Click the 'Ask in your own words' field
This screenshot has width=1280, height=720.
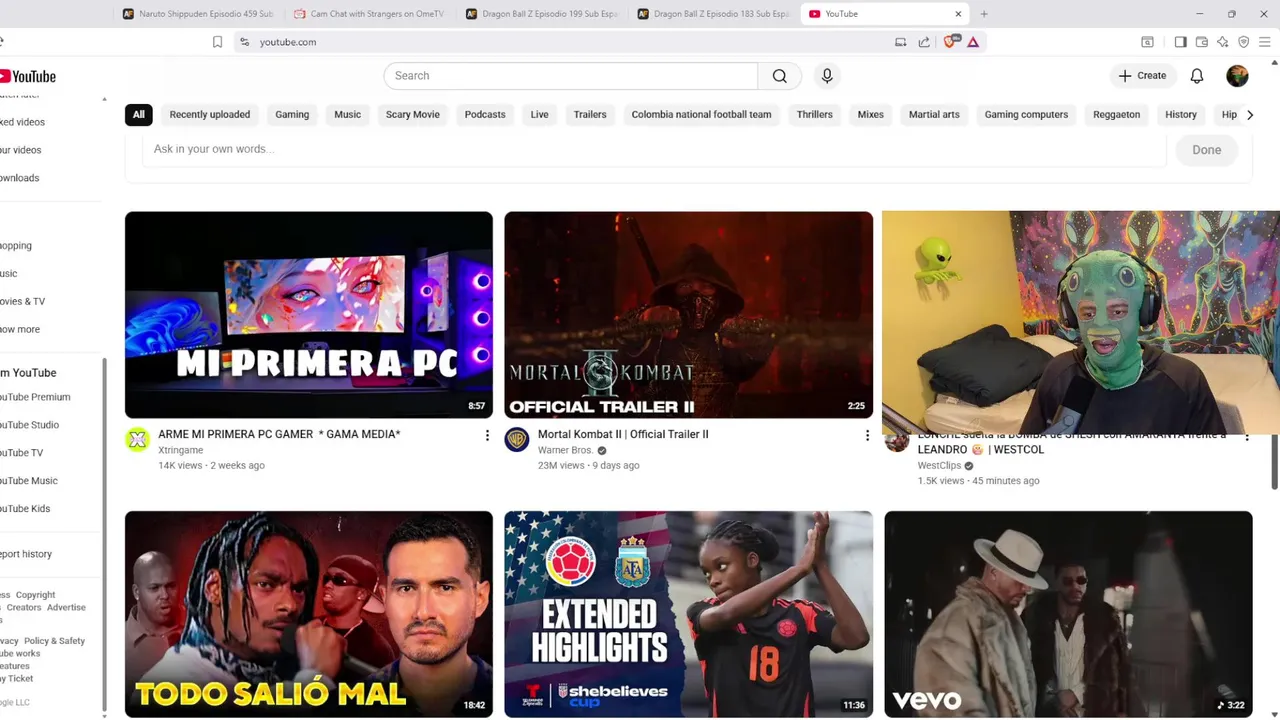(x=655, y=149)
